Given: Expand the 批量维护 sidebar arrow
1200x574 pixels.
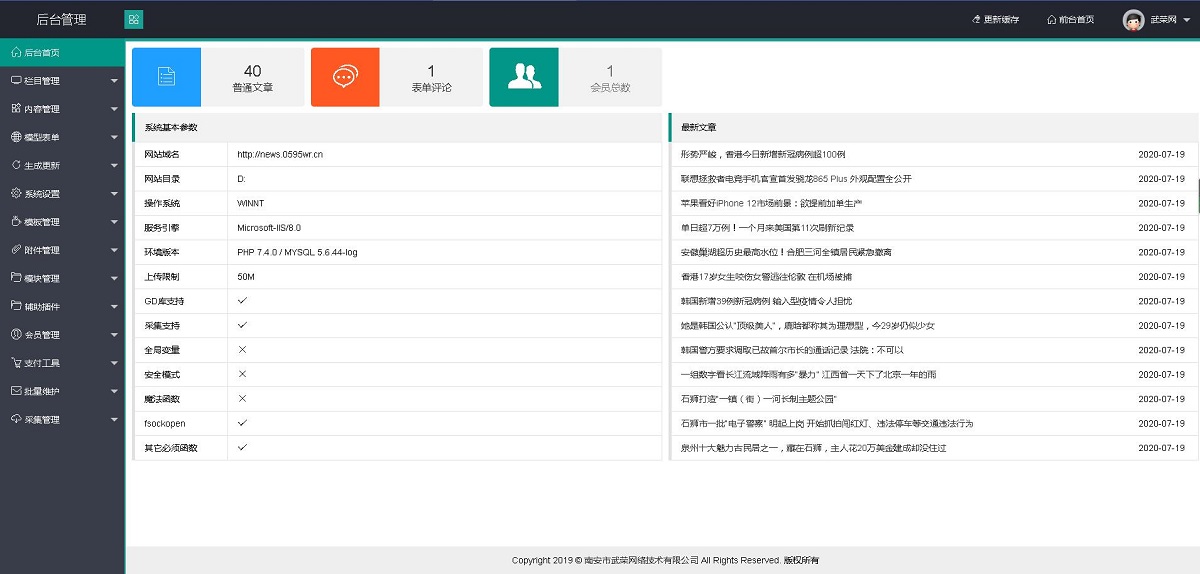Looking at the screenshot, I should 114,391.
